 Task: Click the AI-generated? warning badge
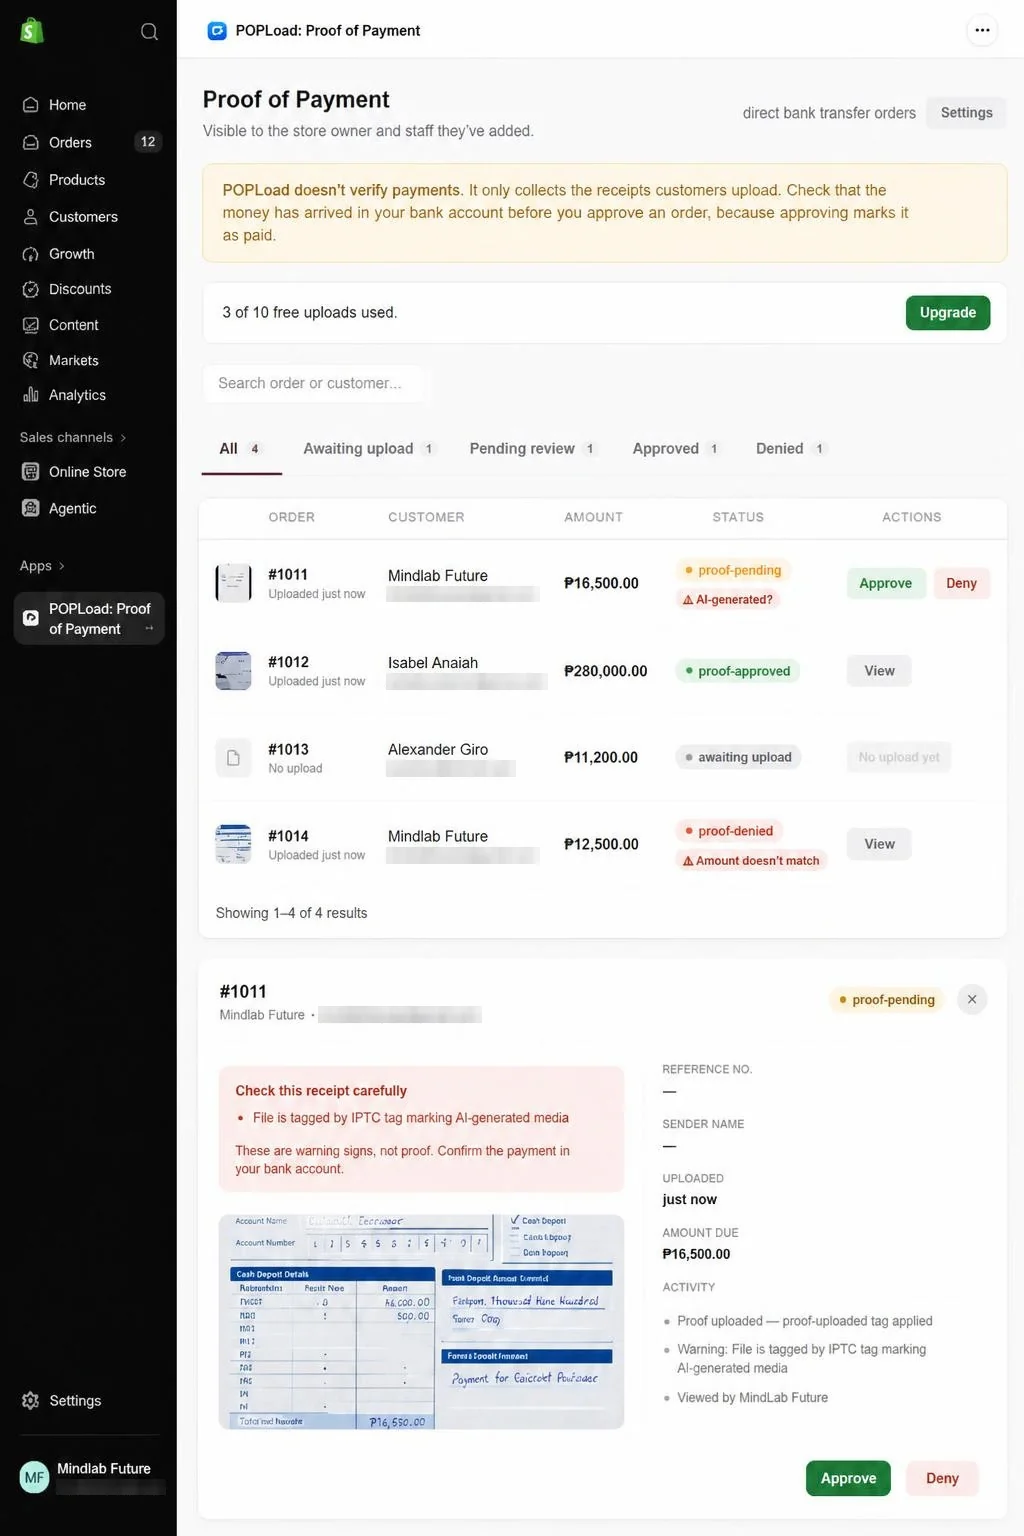pyautogui.click(x=727, y=600)
